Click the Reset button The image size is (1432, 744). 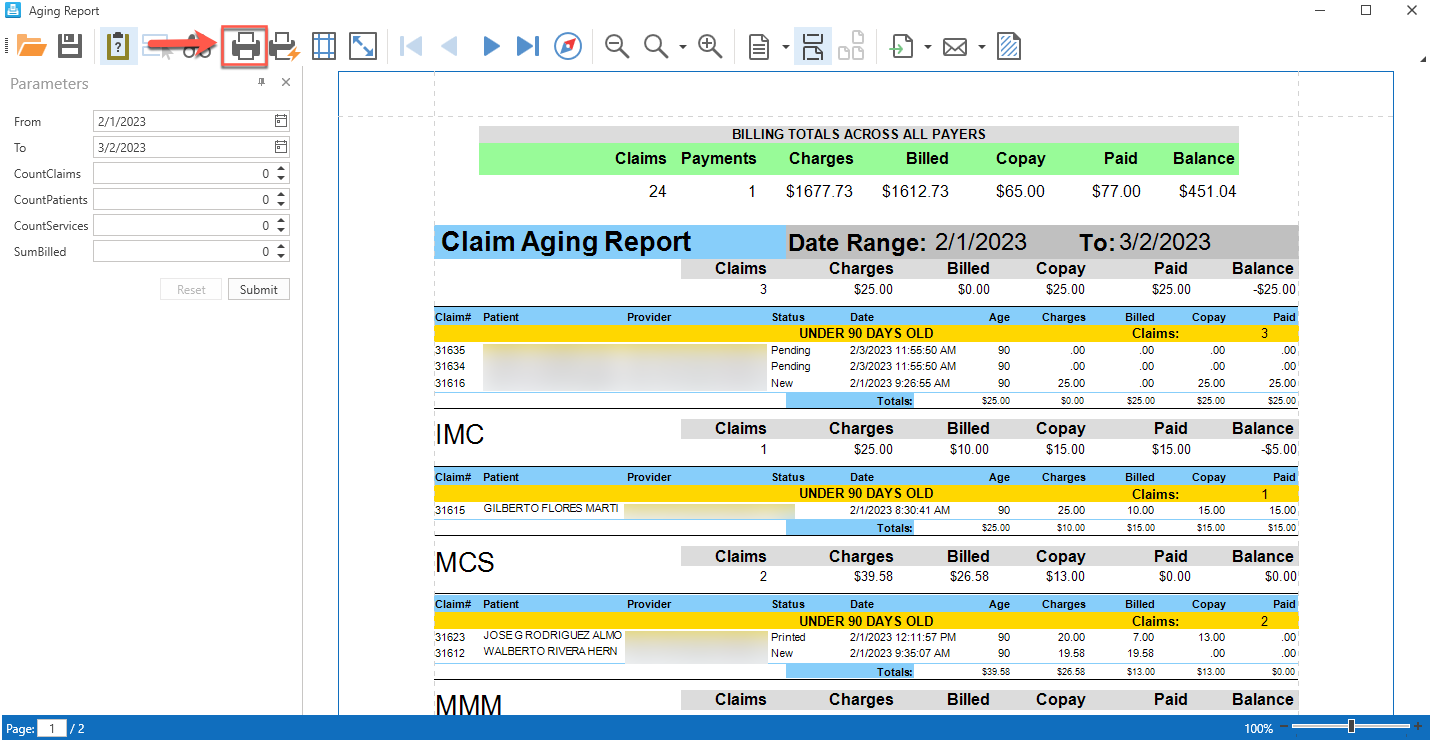(x=191, y=289)
